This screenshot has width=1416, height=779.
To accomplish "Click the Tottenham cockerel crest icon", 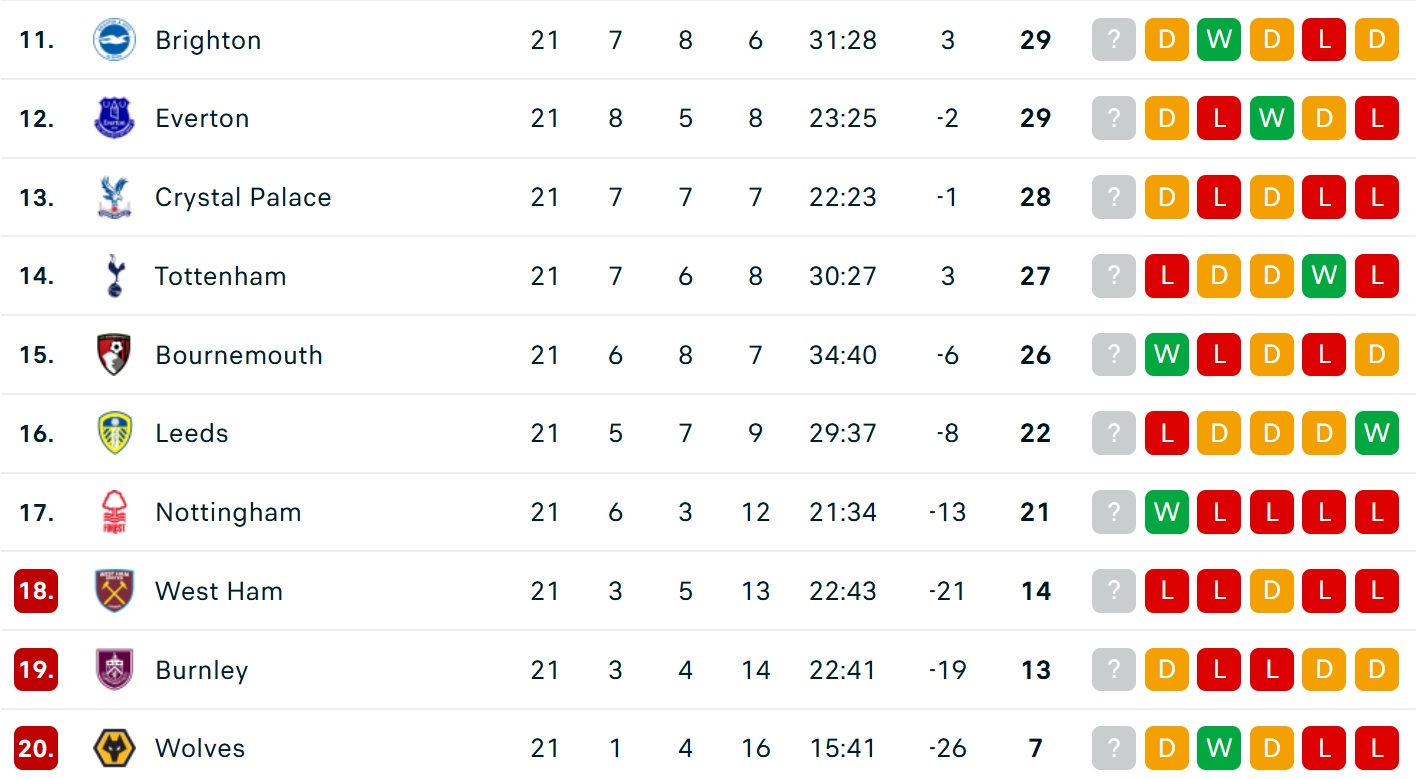I will point(114,276).
